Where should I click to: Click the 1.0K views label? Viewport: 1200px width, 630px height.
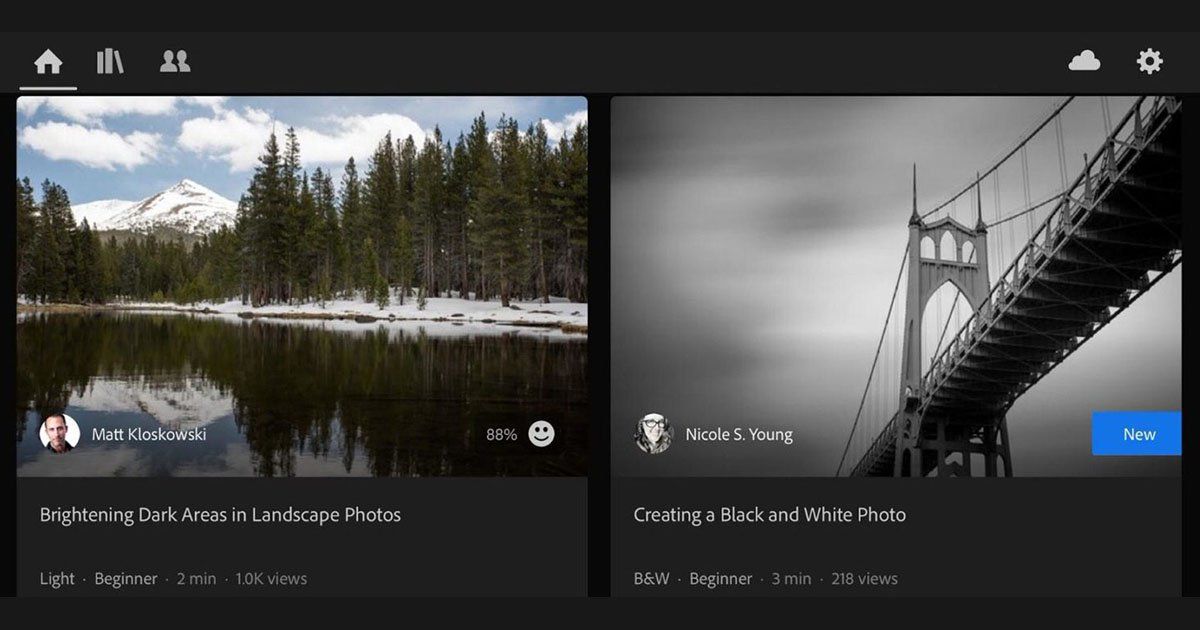pos(271,579)
